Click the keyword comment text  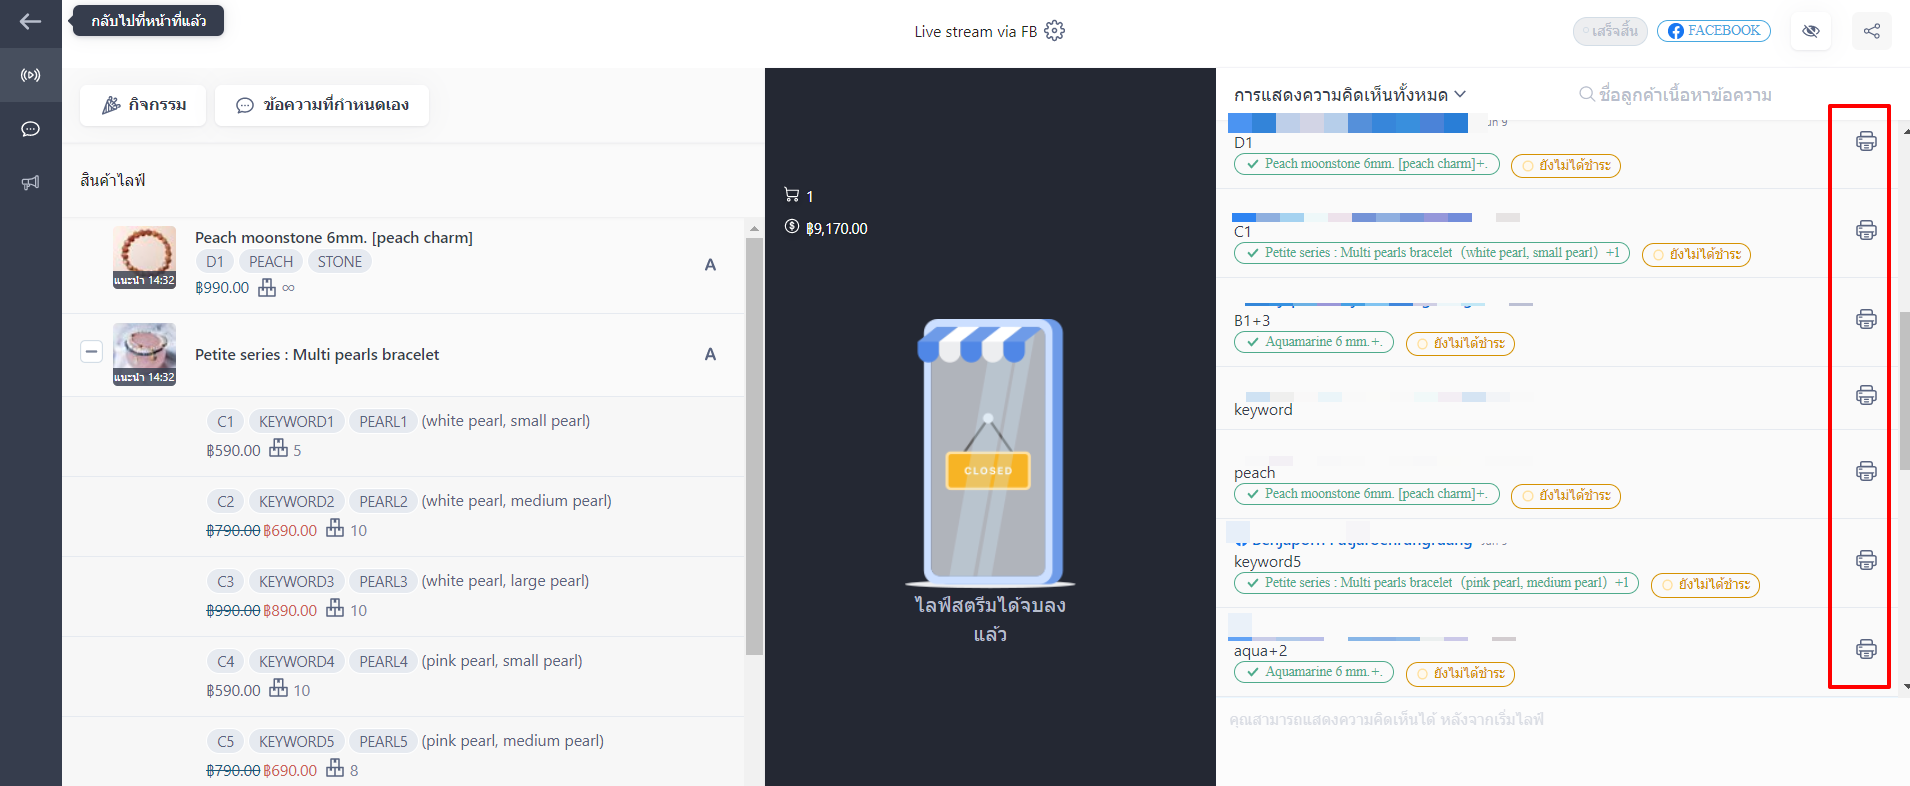click(1263, 410)
